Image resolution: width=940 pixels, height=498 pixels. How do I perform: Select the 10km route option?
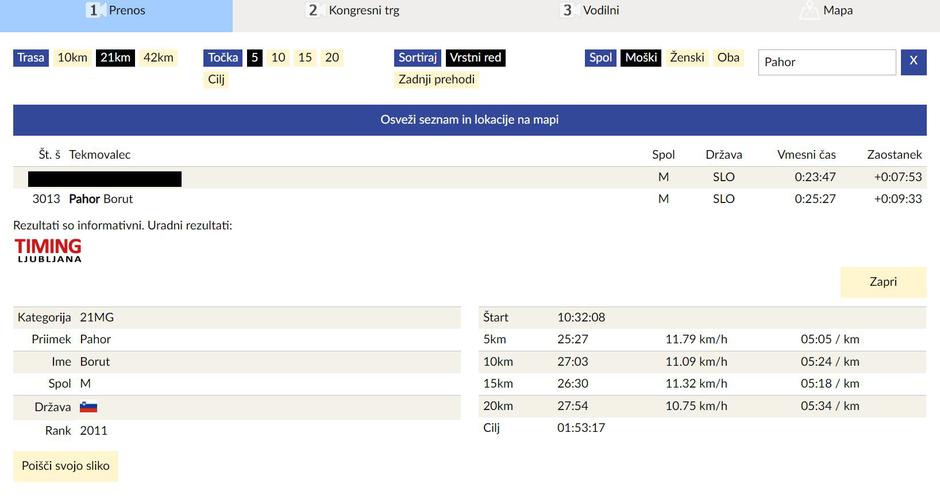72,58
